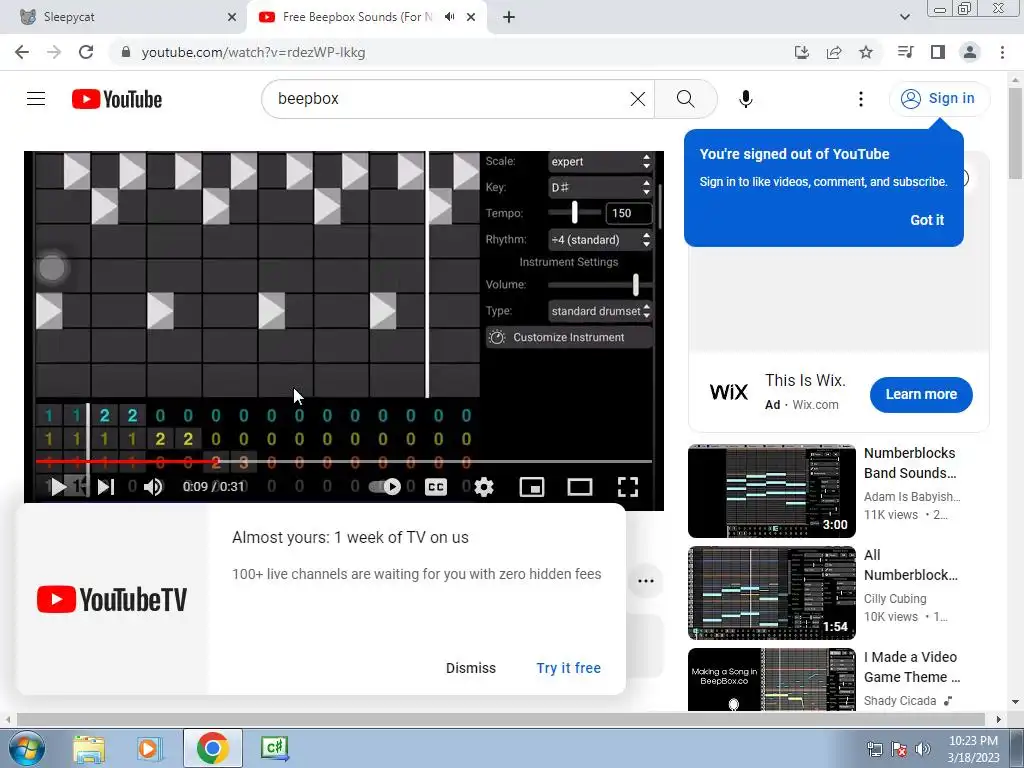This screenshot has height=768, width=1024.
Task: Click the horizontal page scrollbar
Action: click(500, 719)
